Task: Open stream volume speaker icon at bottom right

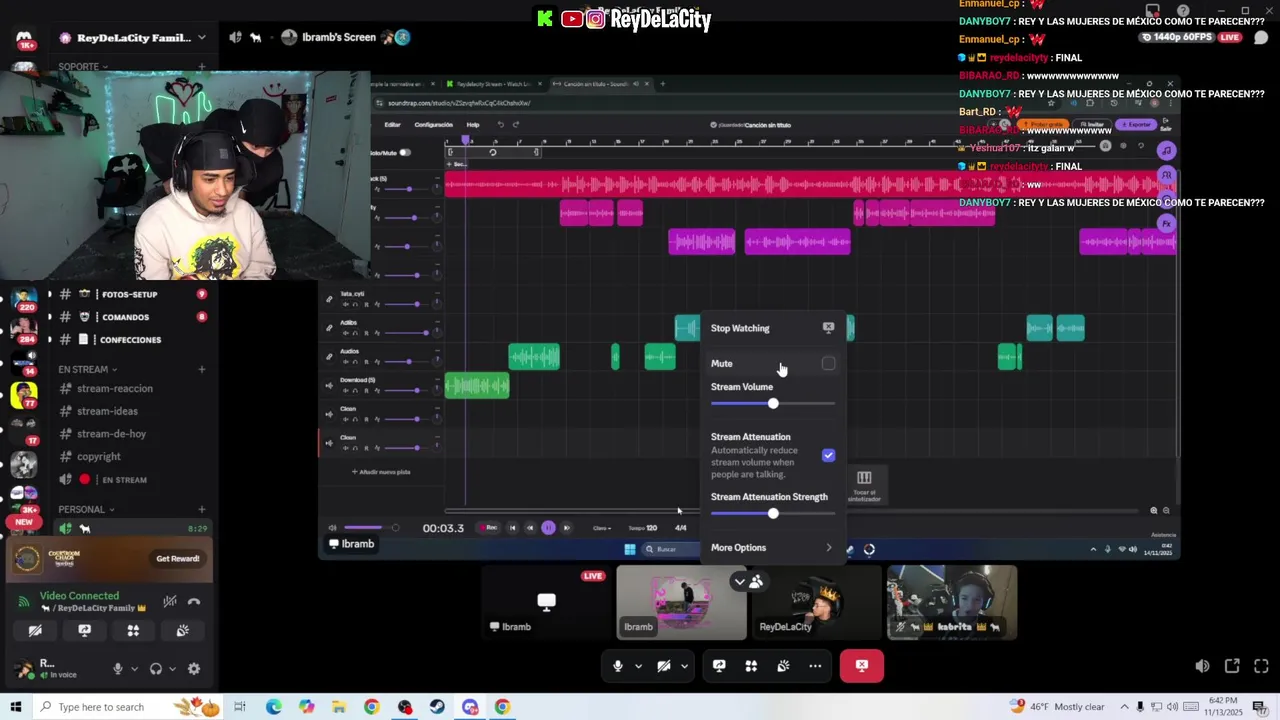Action: point(1202,666)
